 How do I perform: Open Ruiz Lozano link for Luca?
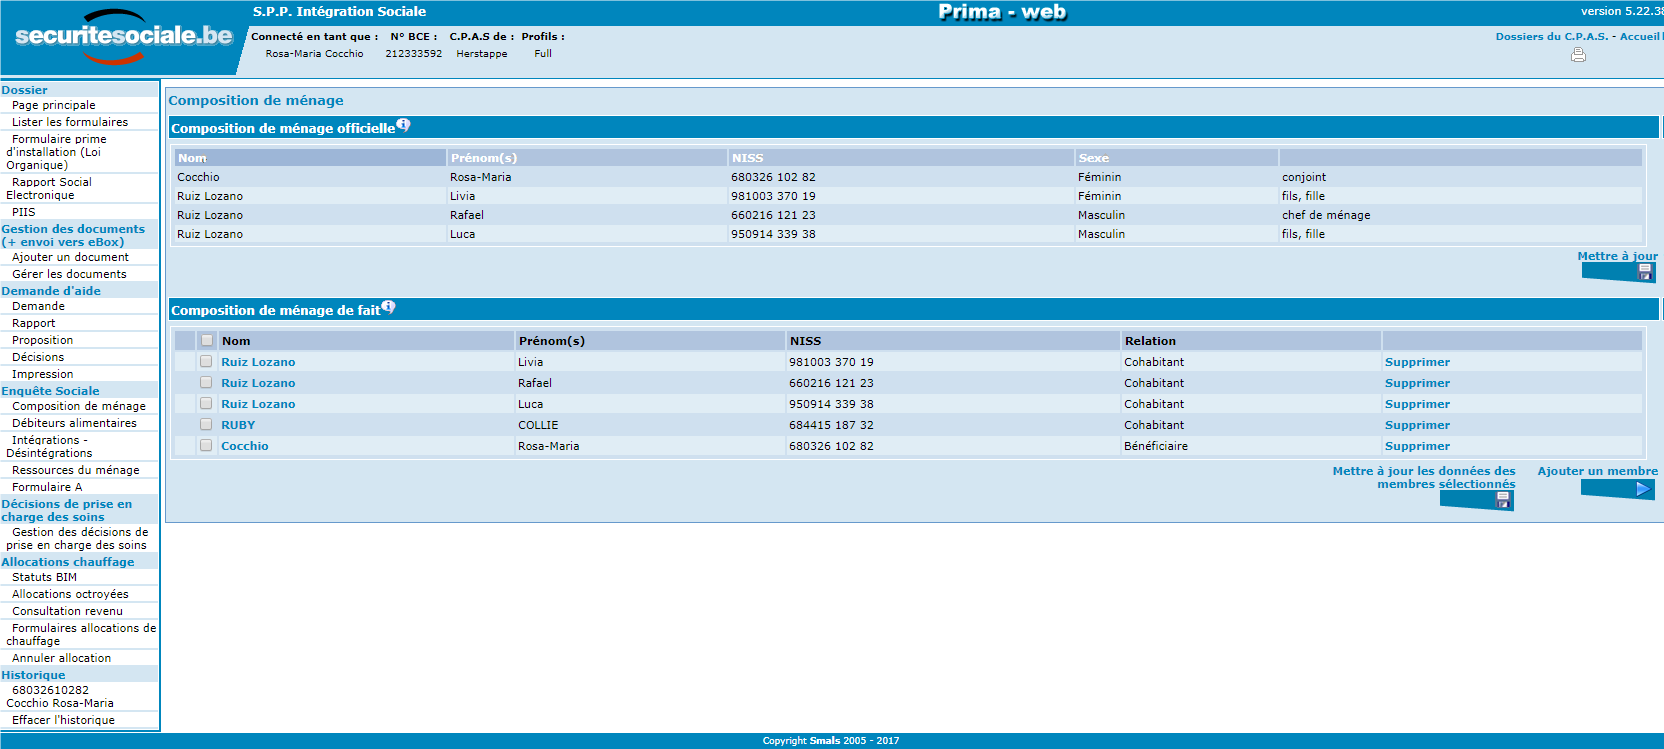click(x=258, y=404)
